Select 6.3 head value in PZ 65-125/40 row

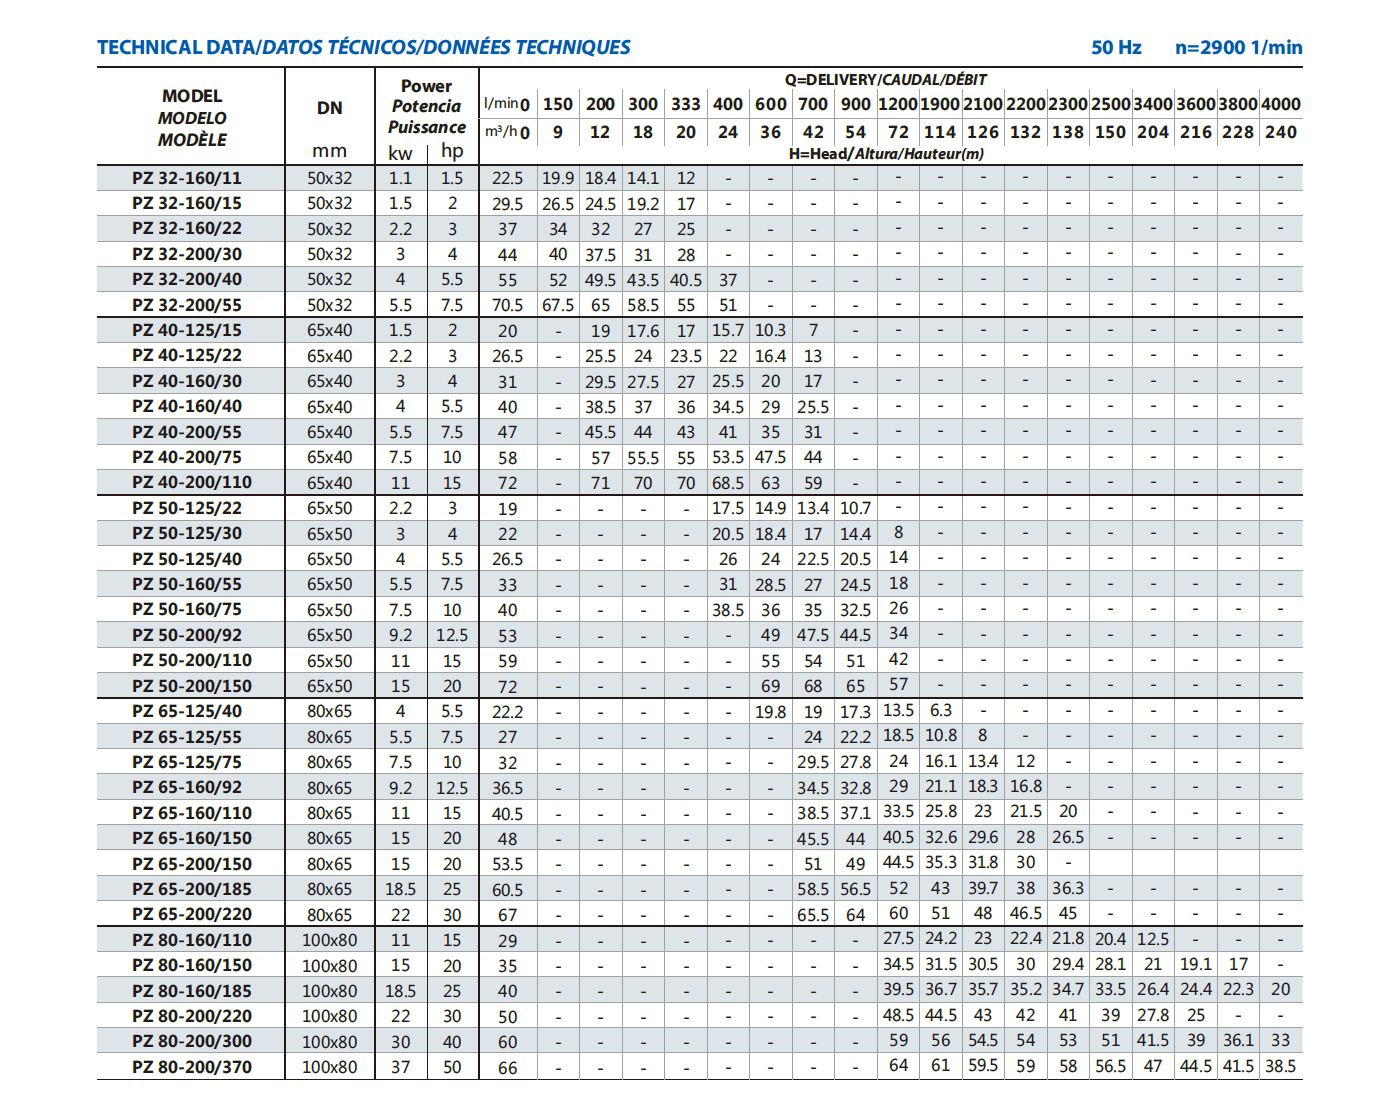[x=941, y=710]
